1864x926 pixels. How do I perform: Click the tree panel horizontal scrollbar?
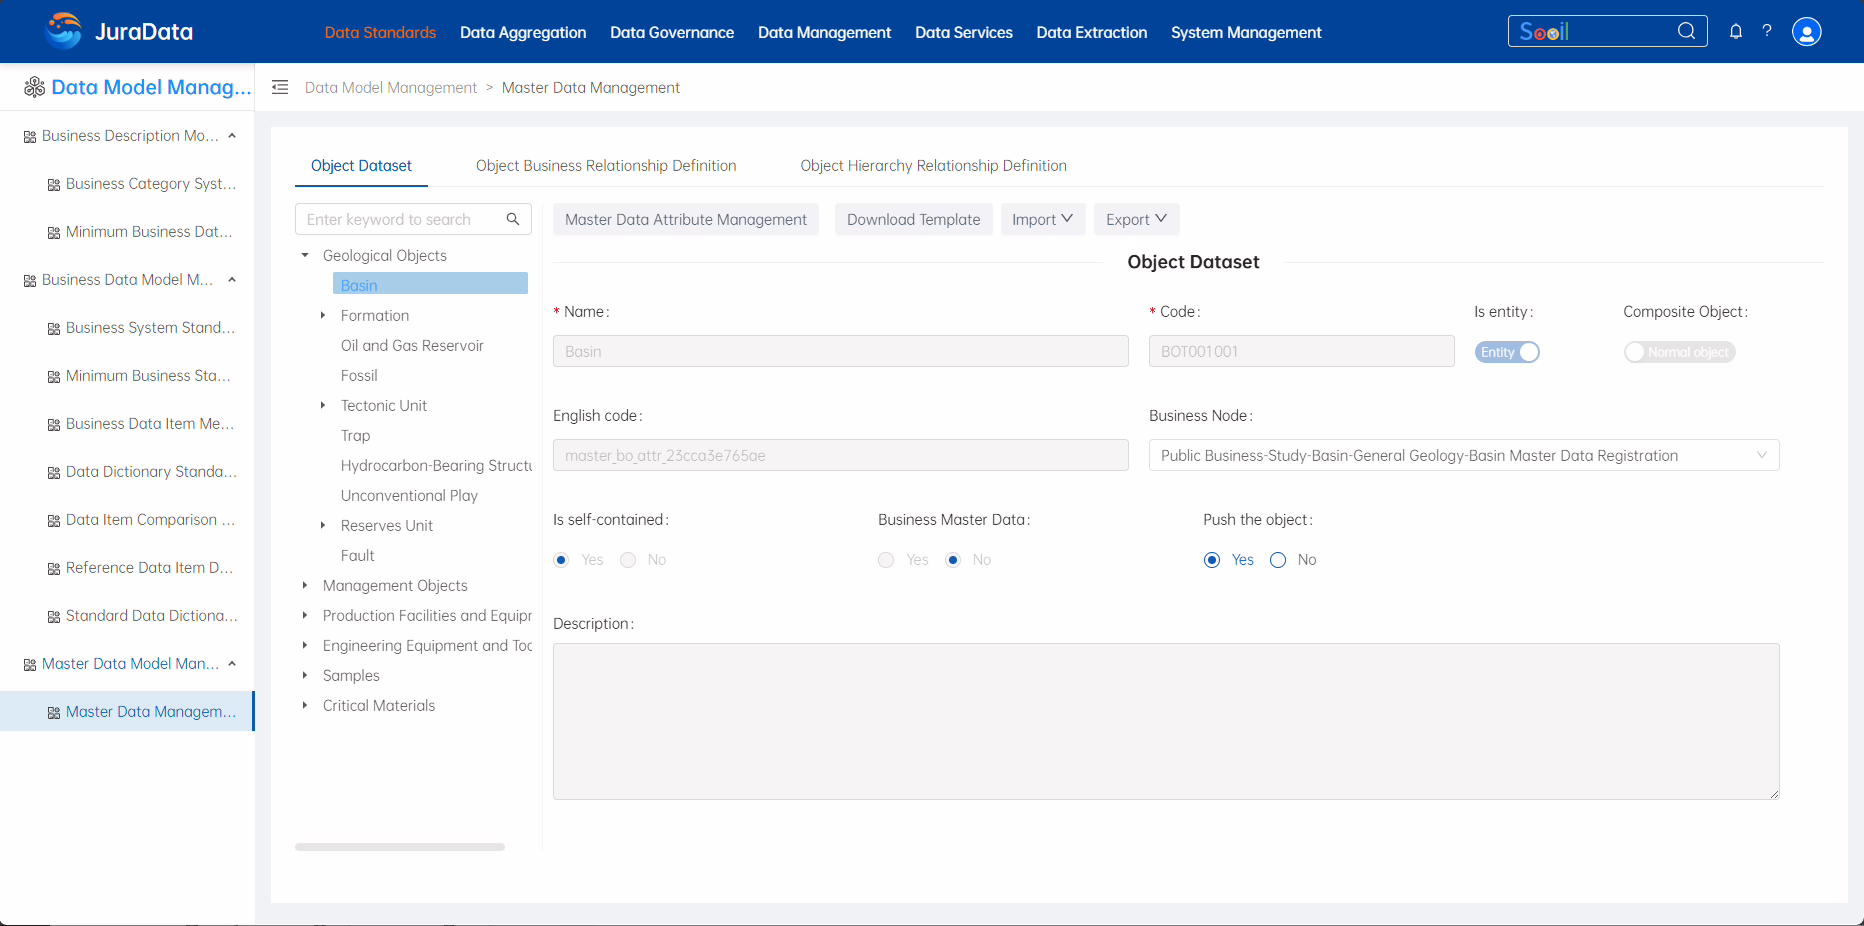pyautogui.click(x=400, y=847)
